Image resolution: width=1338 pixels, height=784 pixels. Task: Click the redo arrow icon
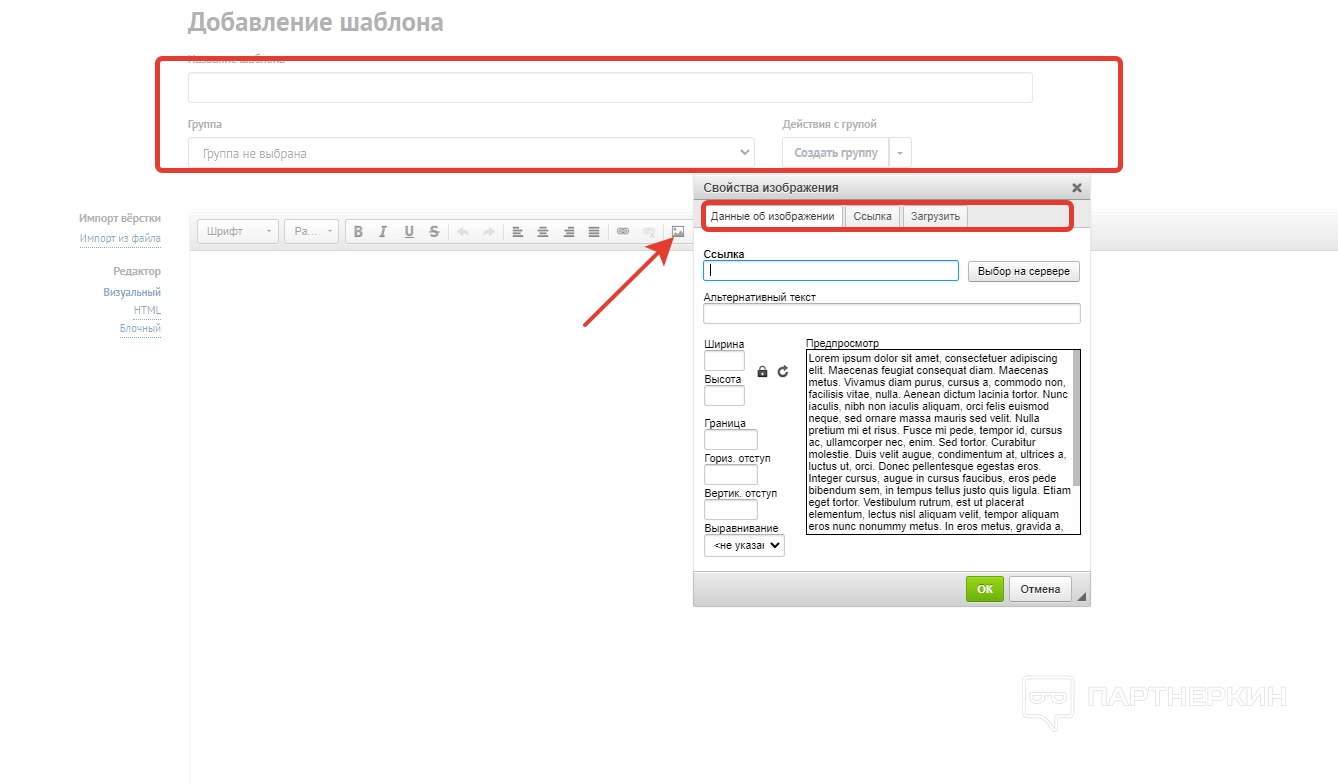coord(489,232)
